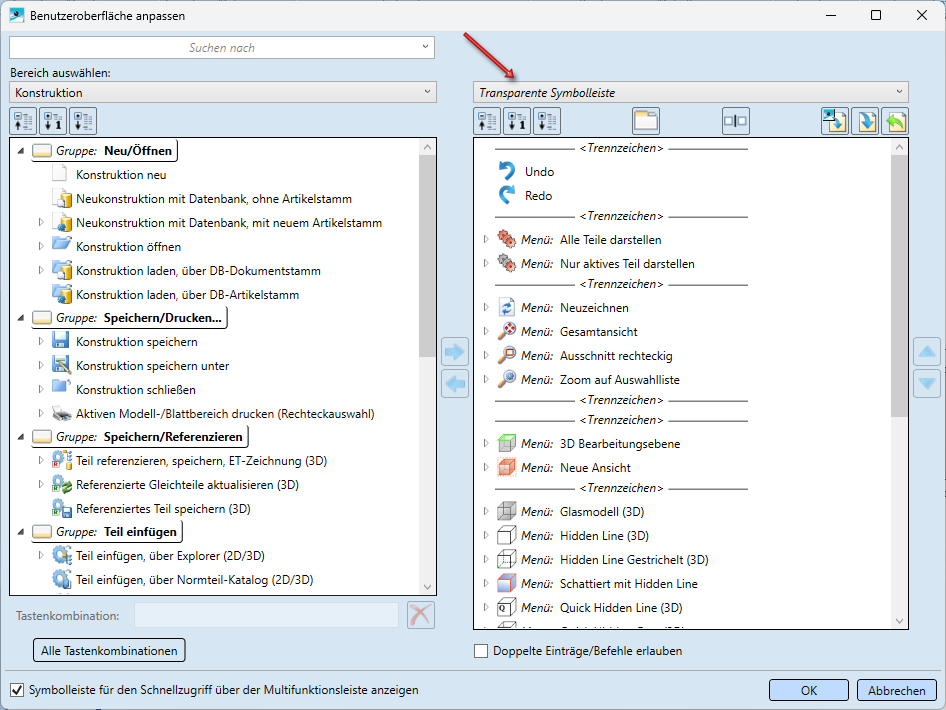Select the first Trennzeichen separator row
The width and height of the screenshot is (946, 710).
pyautogui.click(x=621, y=148)
